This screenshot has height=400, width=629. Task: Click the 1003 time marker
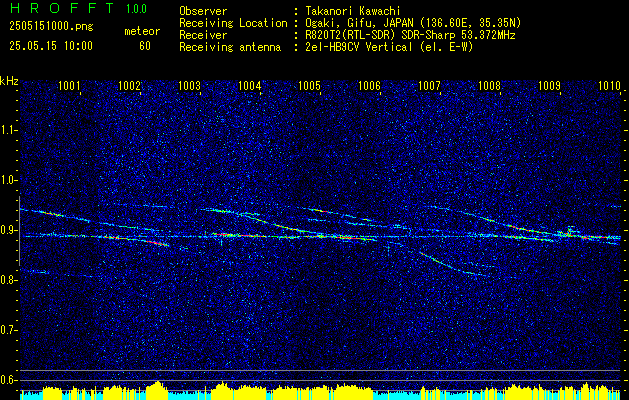click(x=189, y=85)
